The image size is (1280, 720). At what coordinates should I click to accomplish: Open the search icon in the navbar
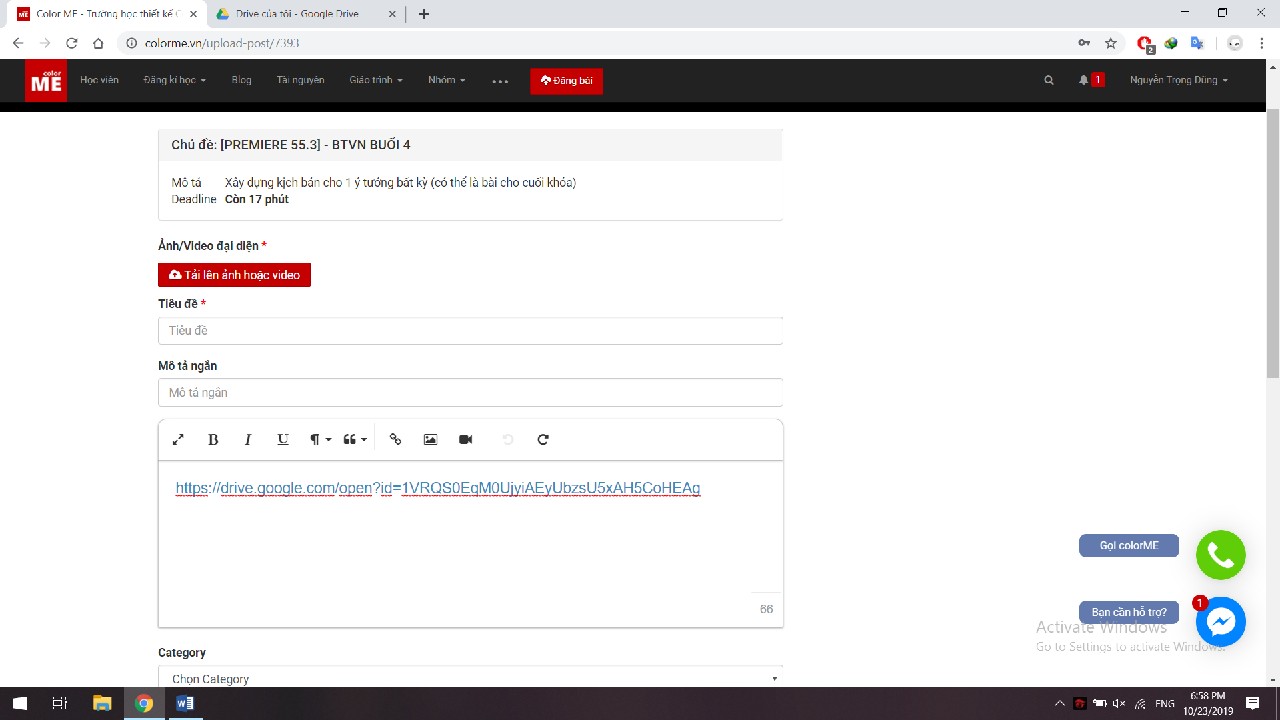pos(1049,80)
